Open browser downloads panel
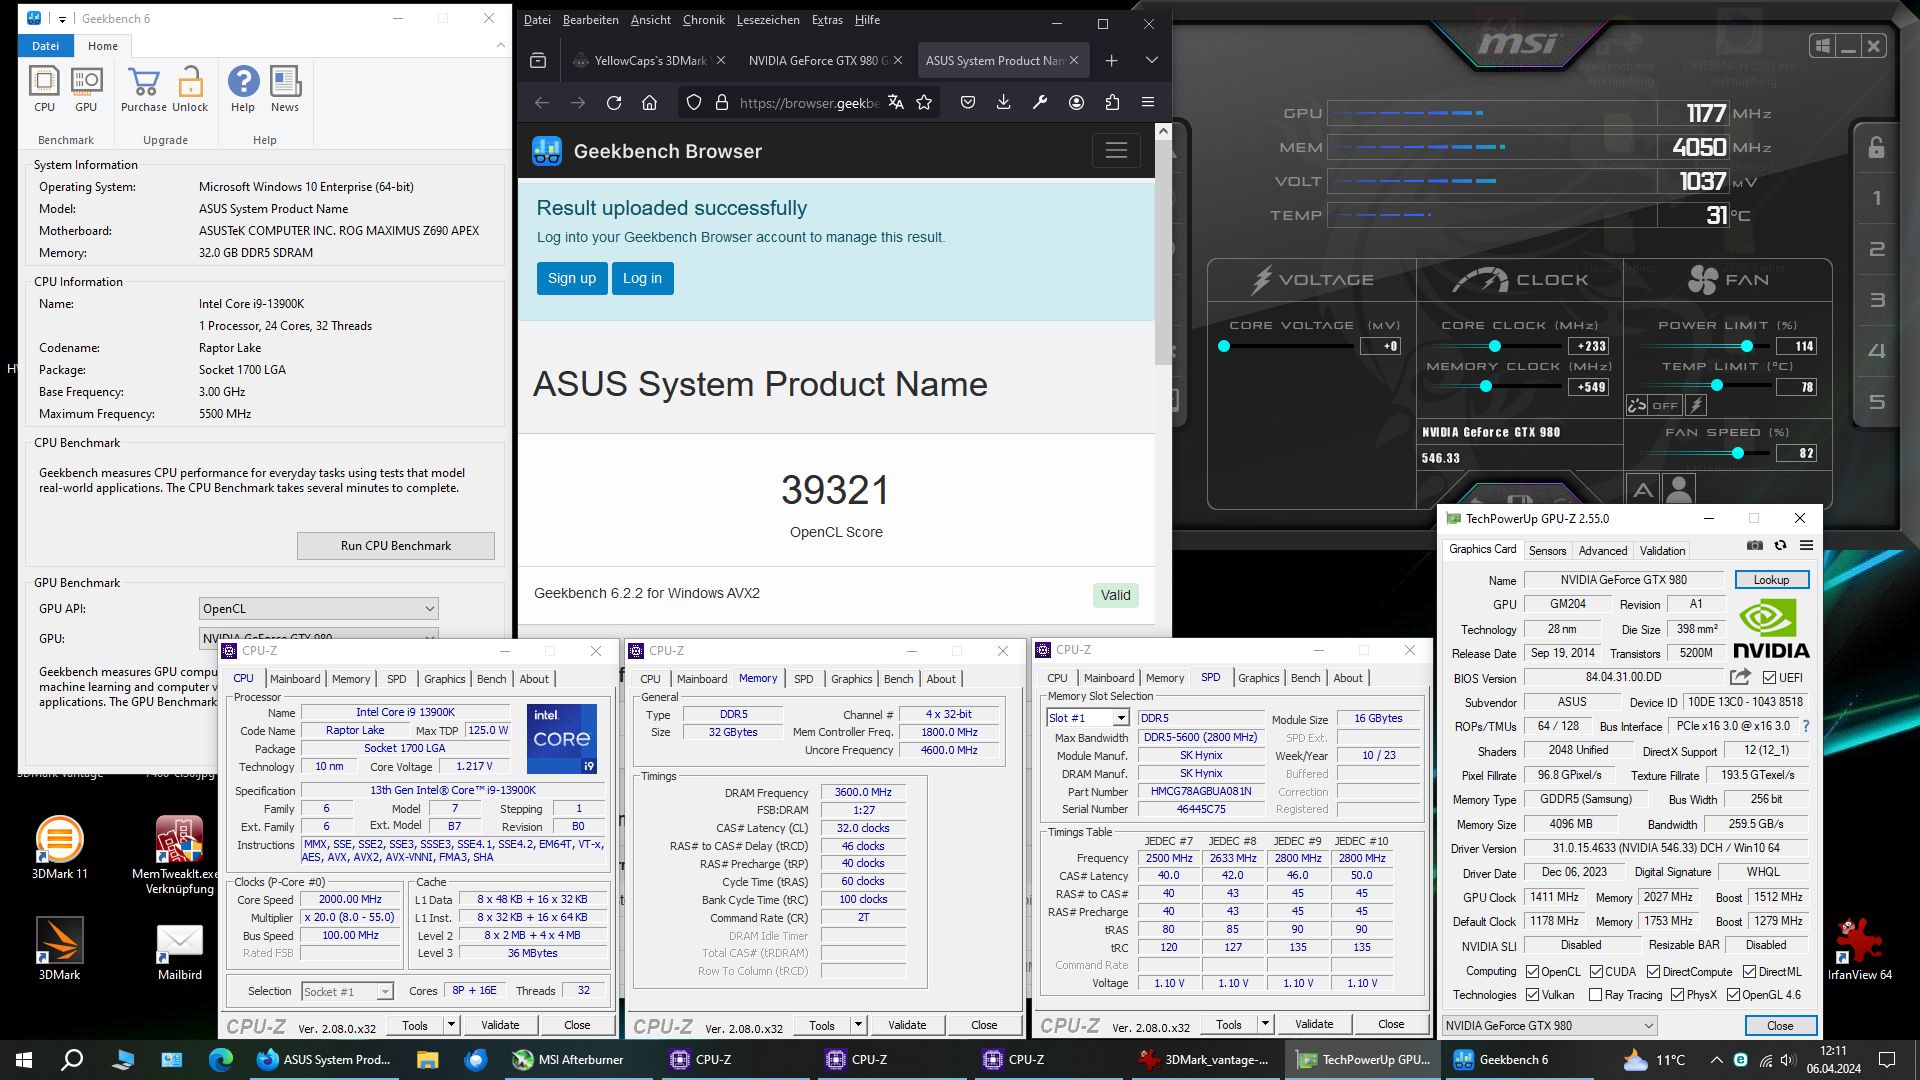1920x1080 pixels. pos(1004,102)
